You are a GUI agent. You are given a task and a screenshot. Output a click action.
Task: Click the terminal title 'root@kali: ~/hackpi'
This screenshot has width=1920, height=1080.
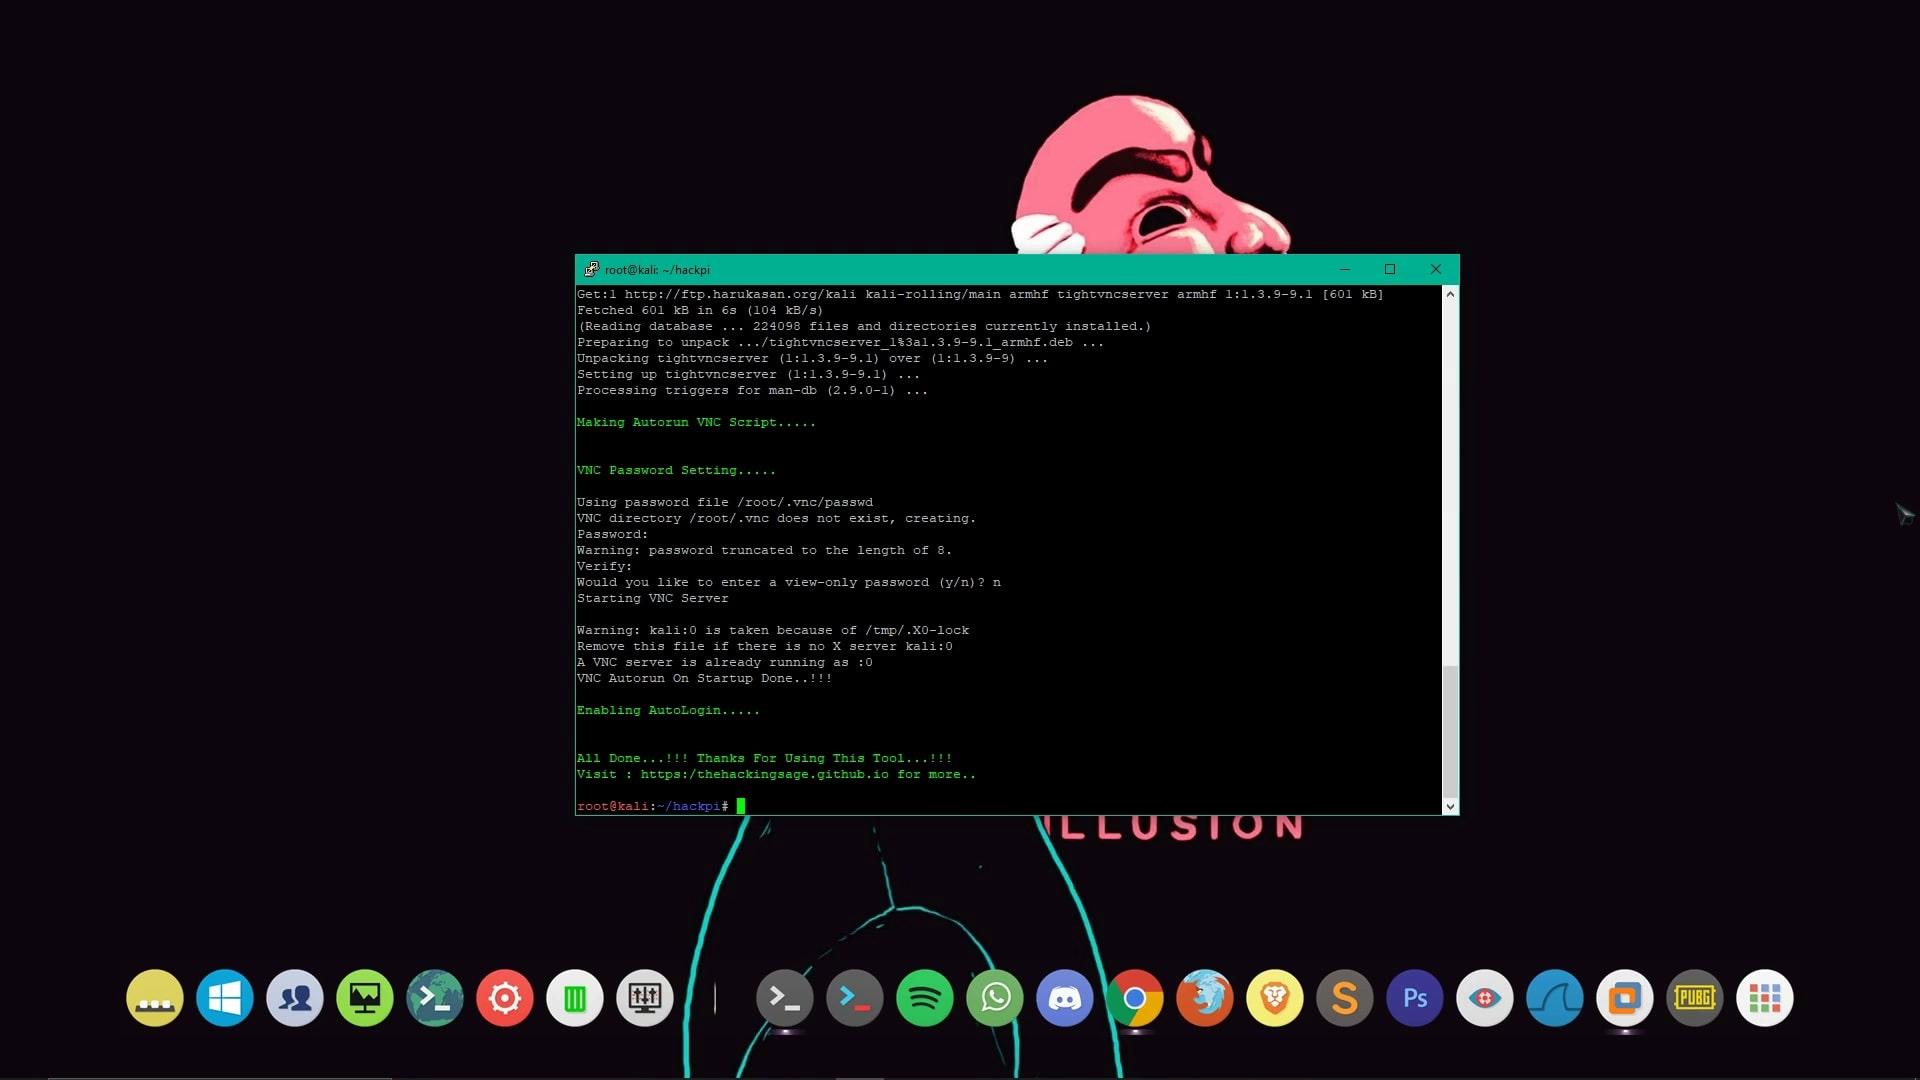point(657,270)
